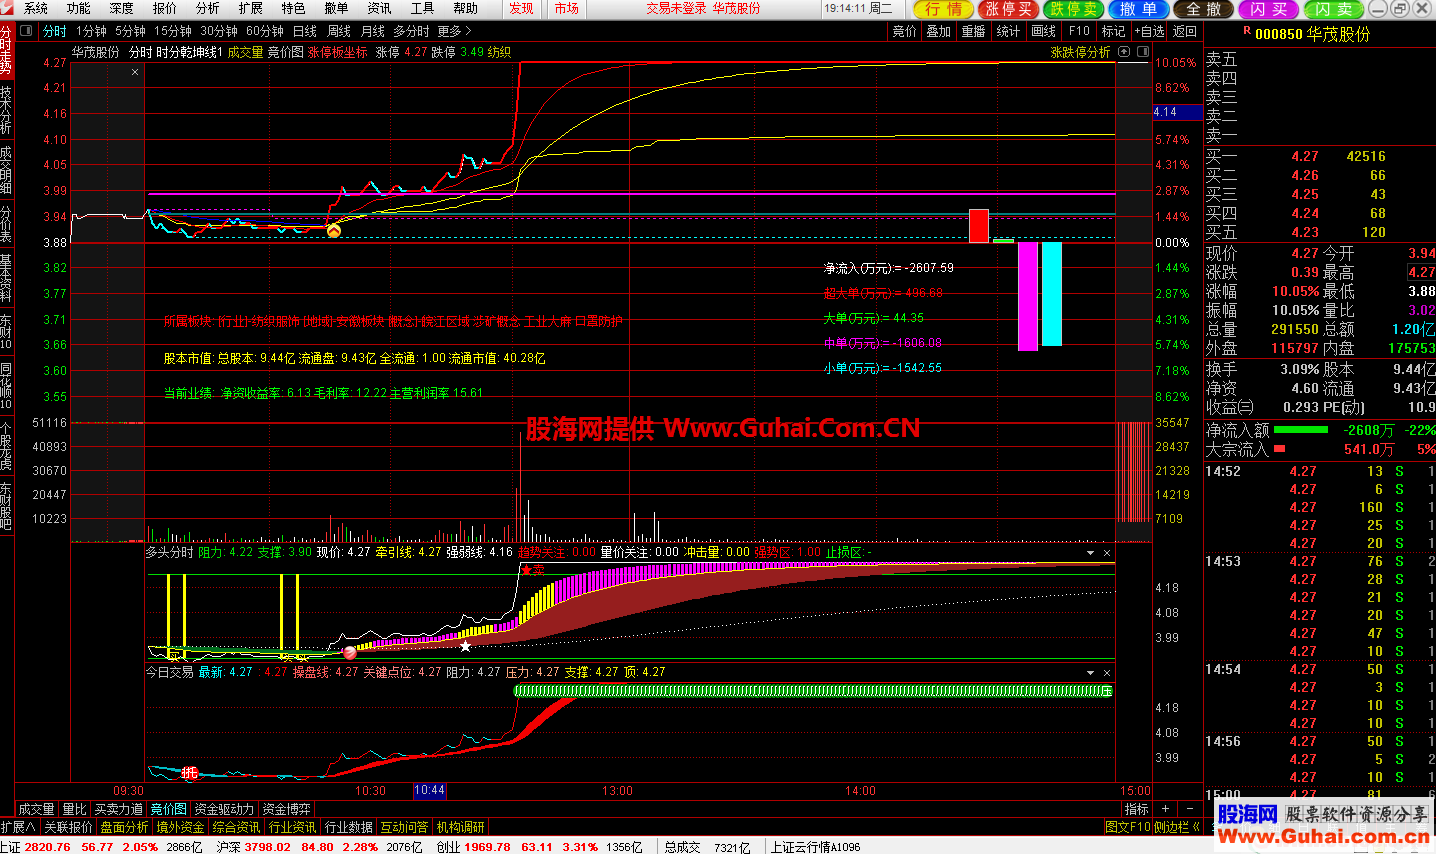The image size is (1436, 854).
Task: Close the 今日交易 indicator panel
Action: (1107, 673)
